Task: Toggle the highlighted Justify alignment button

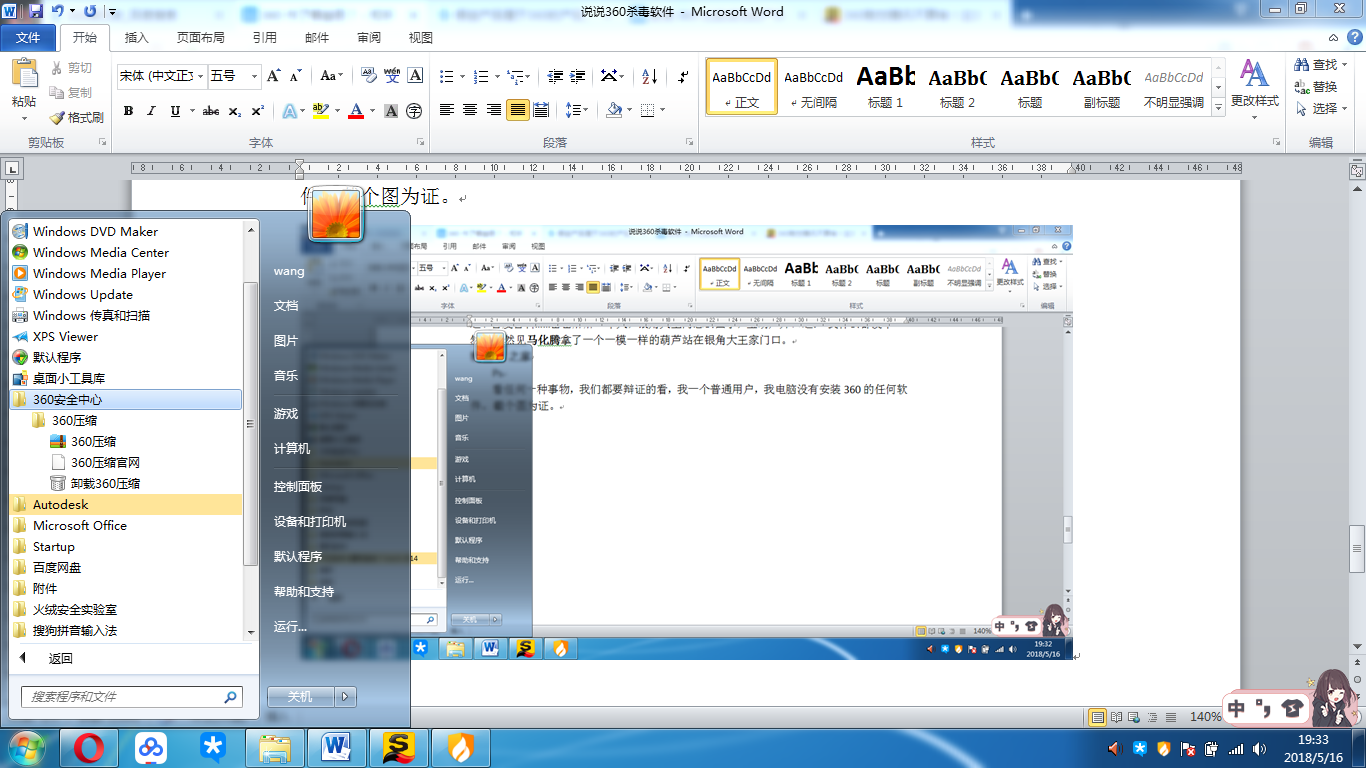Action: coord(517,110)
